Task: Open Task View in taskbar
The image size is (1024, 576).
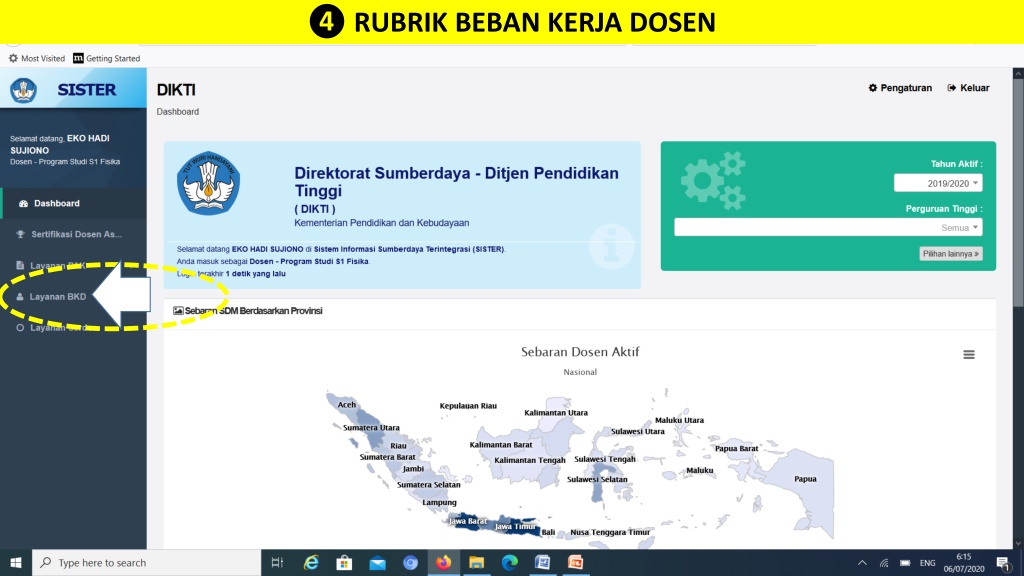Action: pyautogui.click(x=277, y=562)
